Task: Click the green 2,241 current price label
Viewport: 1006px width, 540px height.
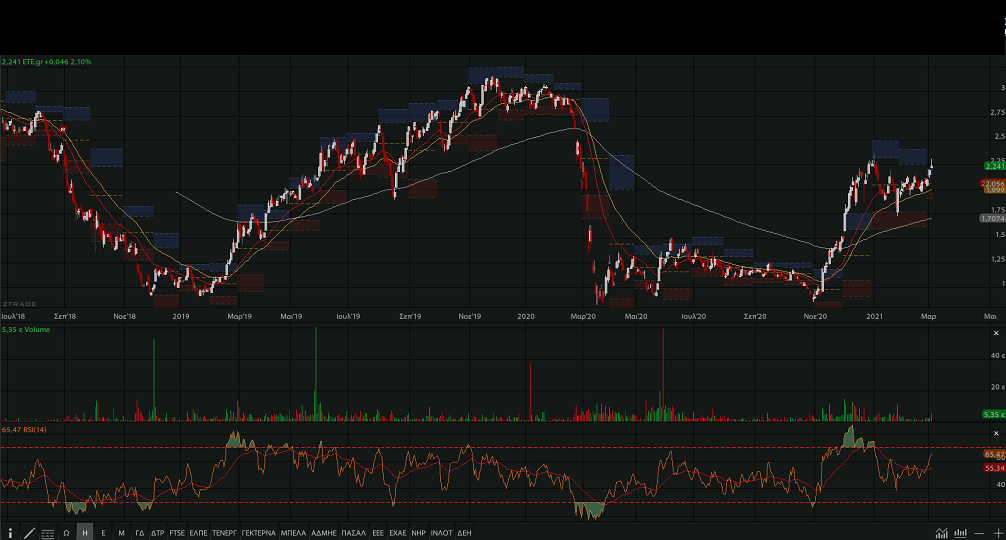Action: click(992, 167)
